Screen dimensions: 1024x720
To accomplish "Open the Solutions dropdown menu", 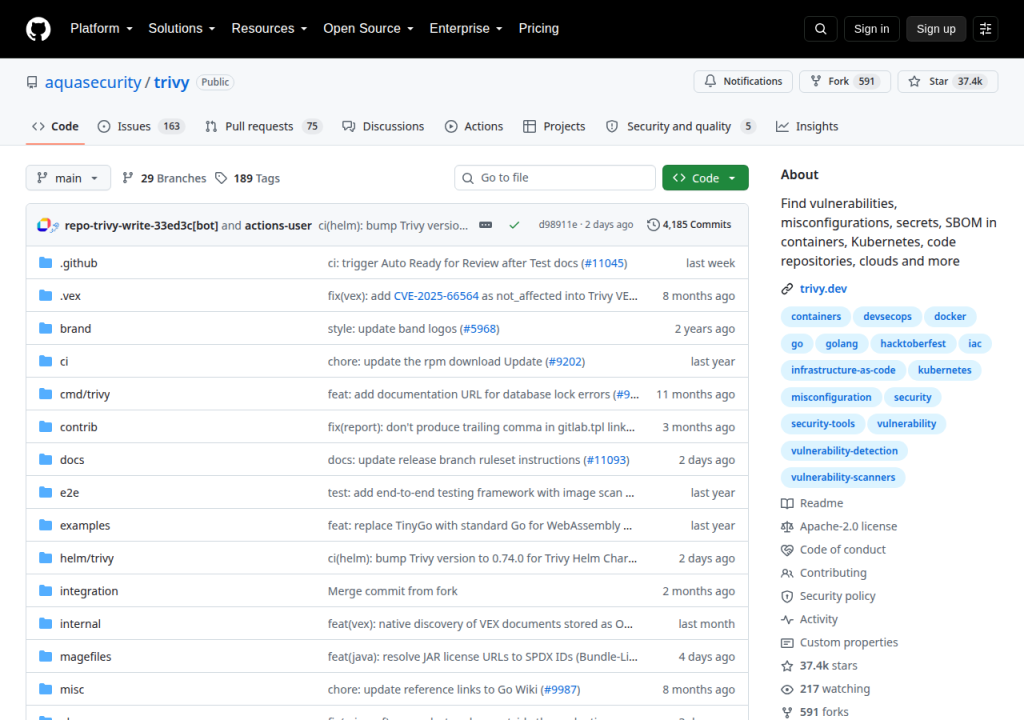I will point(182,29).
